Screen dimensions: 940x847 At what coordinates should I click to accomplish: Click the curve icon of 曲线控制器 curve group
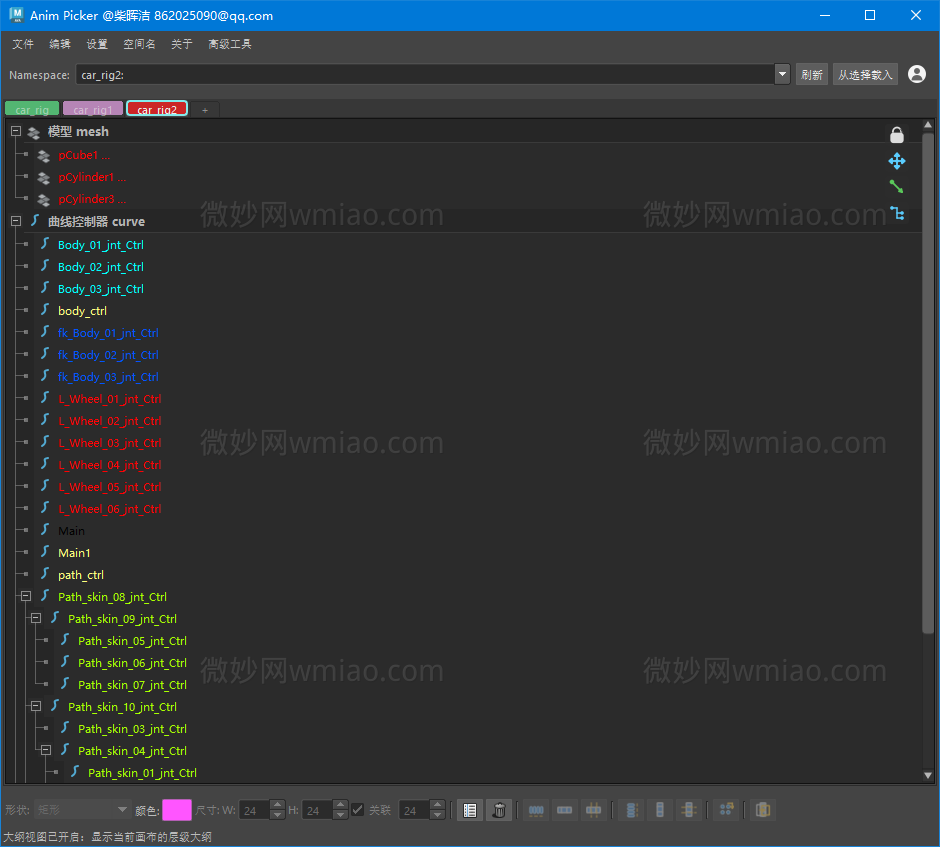click(35, 221)
